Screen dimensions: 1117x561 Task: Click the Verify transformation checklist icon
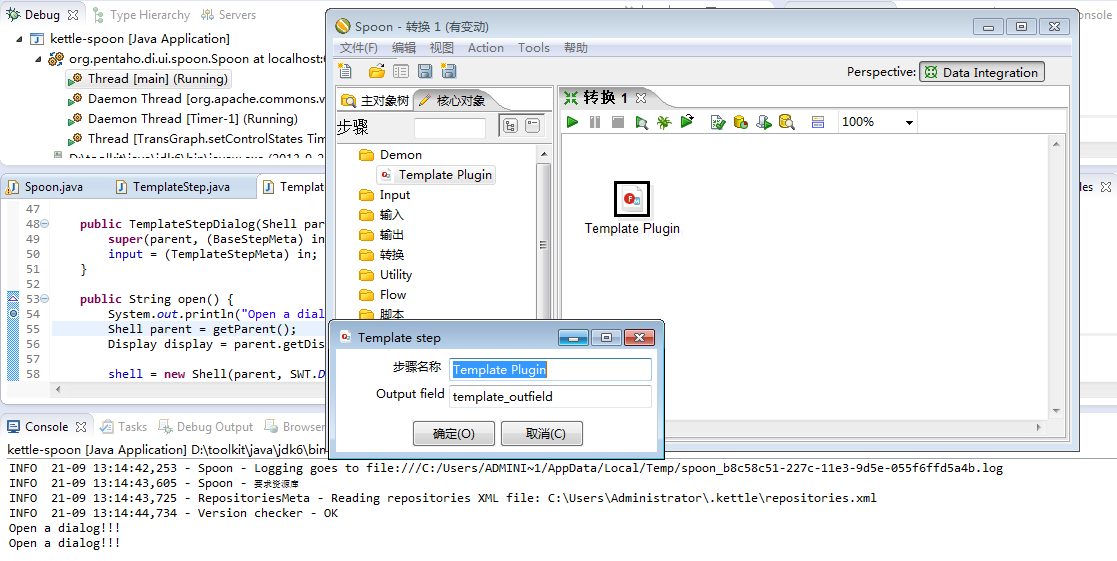pyautogui.click(x=717, y=122)
